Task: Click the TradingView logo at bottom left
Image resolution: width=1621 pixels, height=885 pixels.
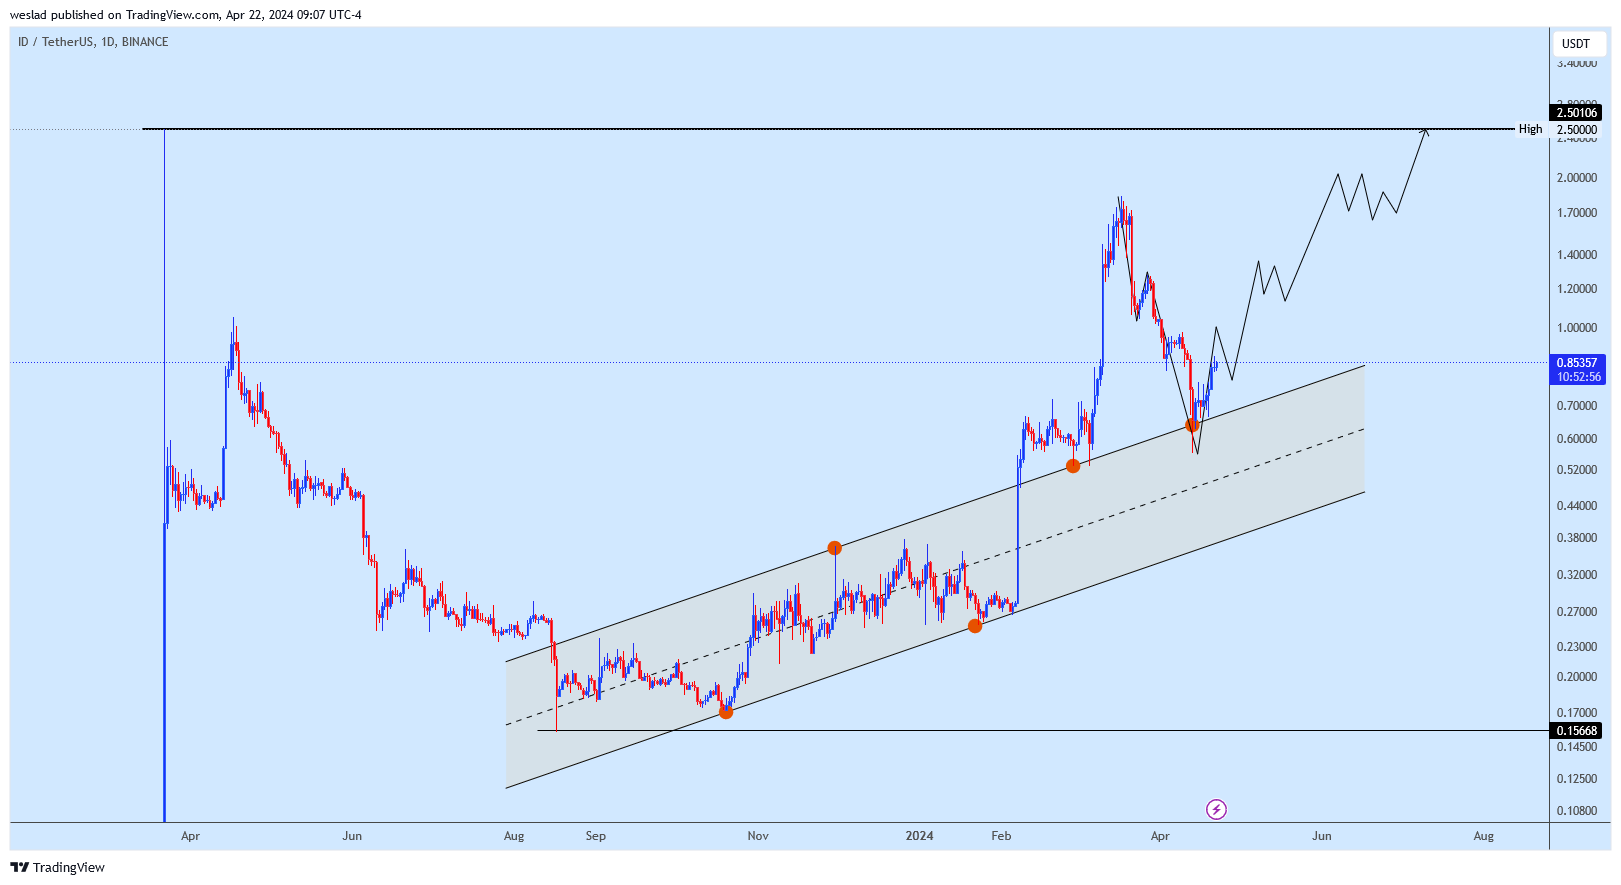Action: [x=58, y=867]
